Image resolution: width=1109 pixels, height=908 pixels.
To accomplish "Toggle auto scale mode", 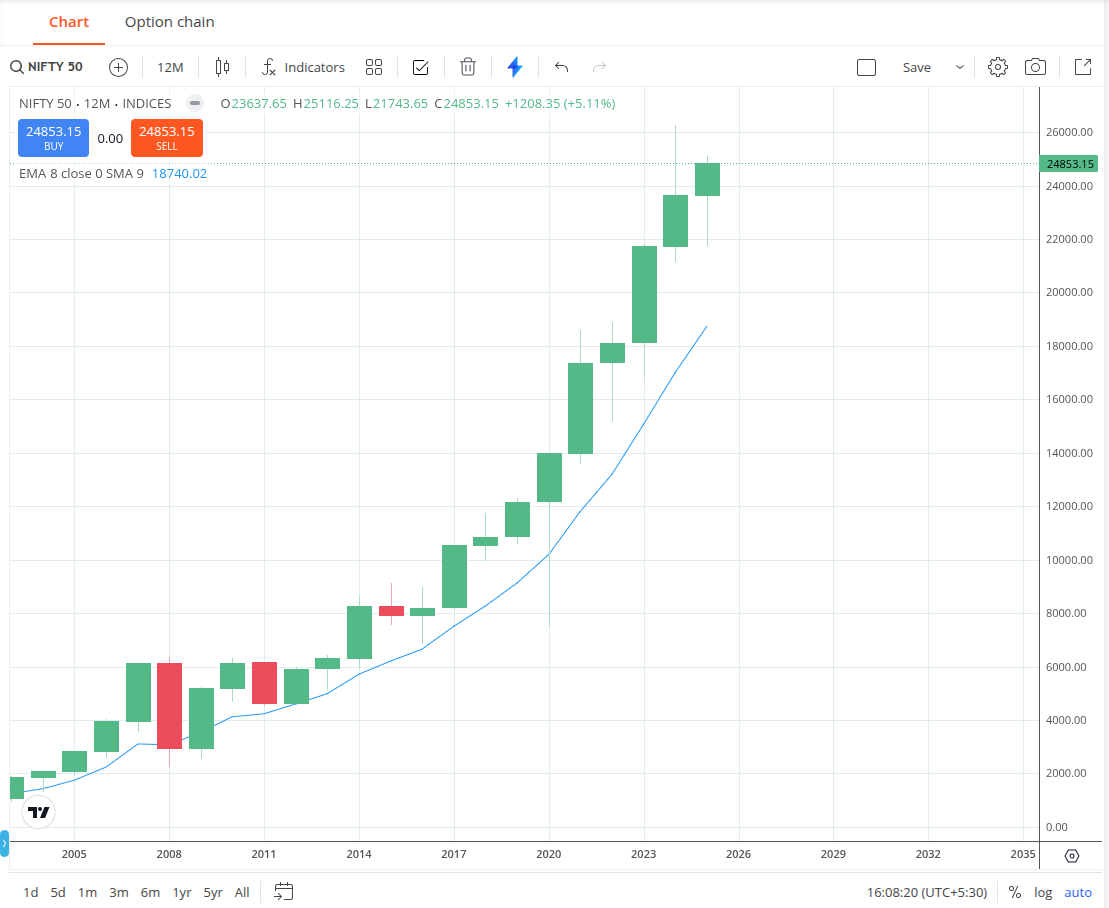I will click(1078, 892).
